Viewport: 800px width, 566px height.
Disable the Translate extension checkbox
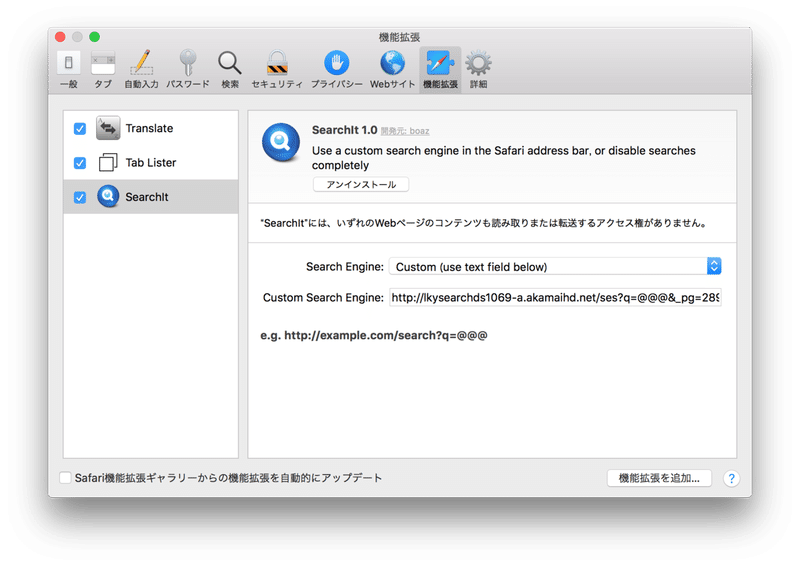[80, 129]
